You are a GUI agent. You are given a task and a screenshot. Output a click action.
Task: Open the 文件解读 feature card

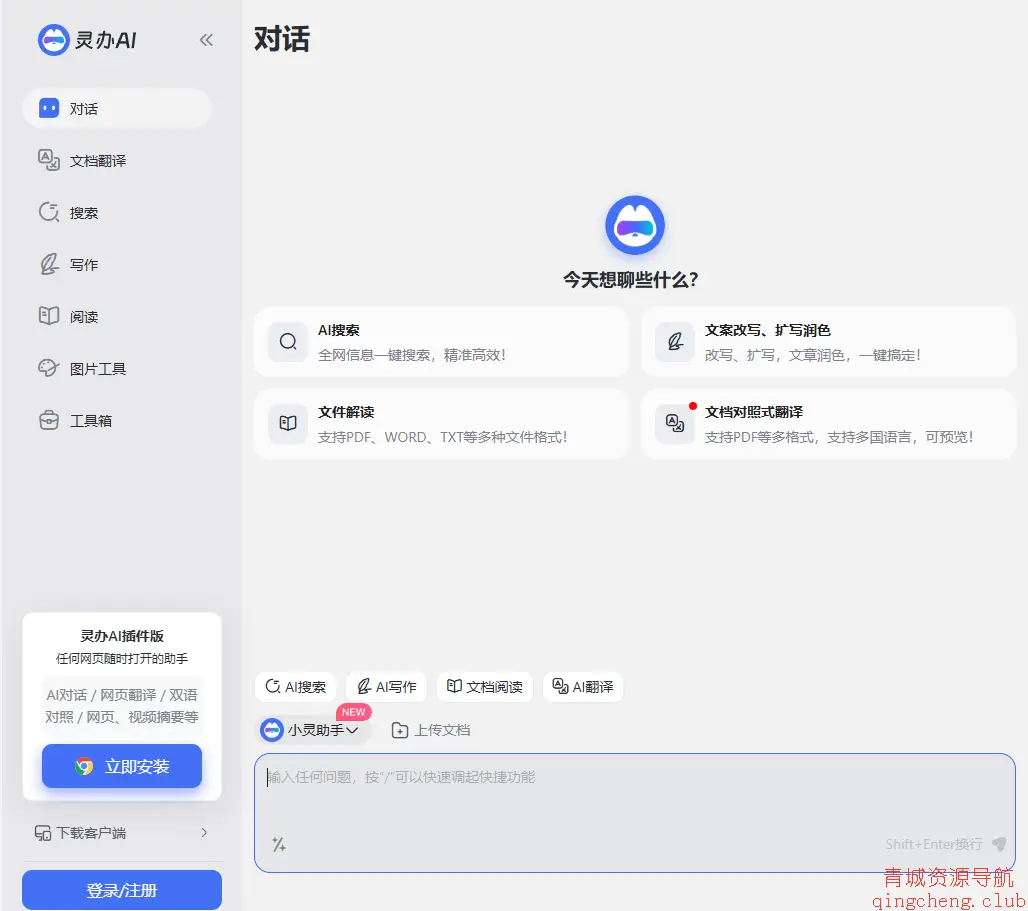[441, 424]
